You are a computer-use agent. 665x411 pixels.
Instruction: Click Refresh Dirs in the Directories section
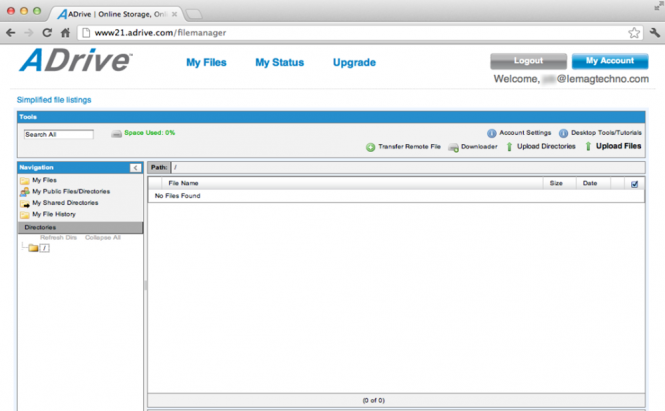click(59, 238)
